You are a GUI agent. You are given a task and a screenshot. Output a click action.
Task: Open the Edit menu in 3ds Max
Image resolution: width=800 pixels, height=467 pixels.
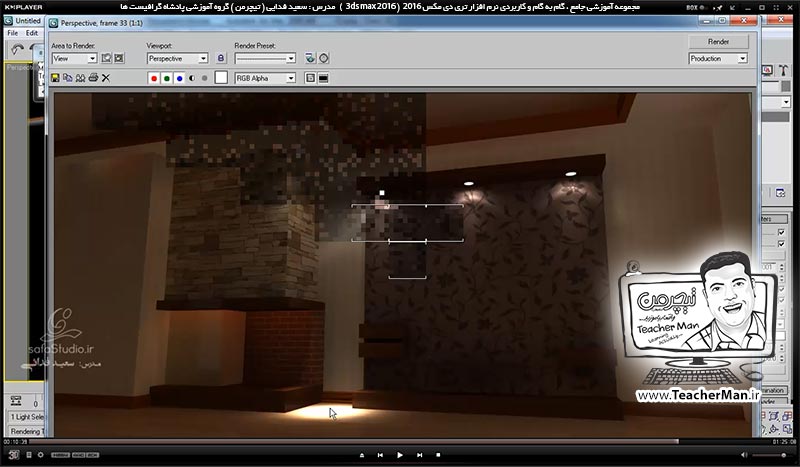click(32, 33)
